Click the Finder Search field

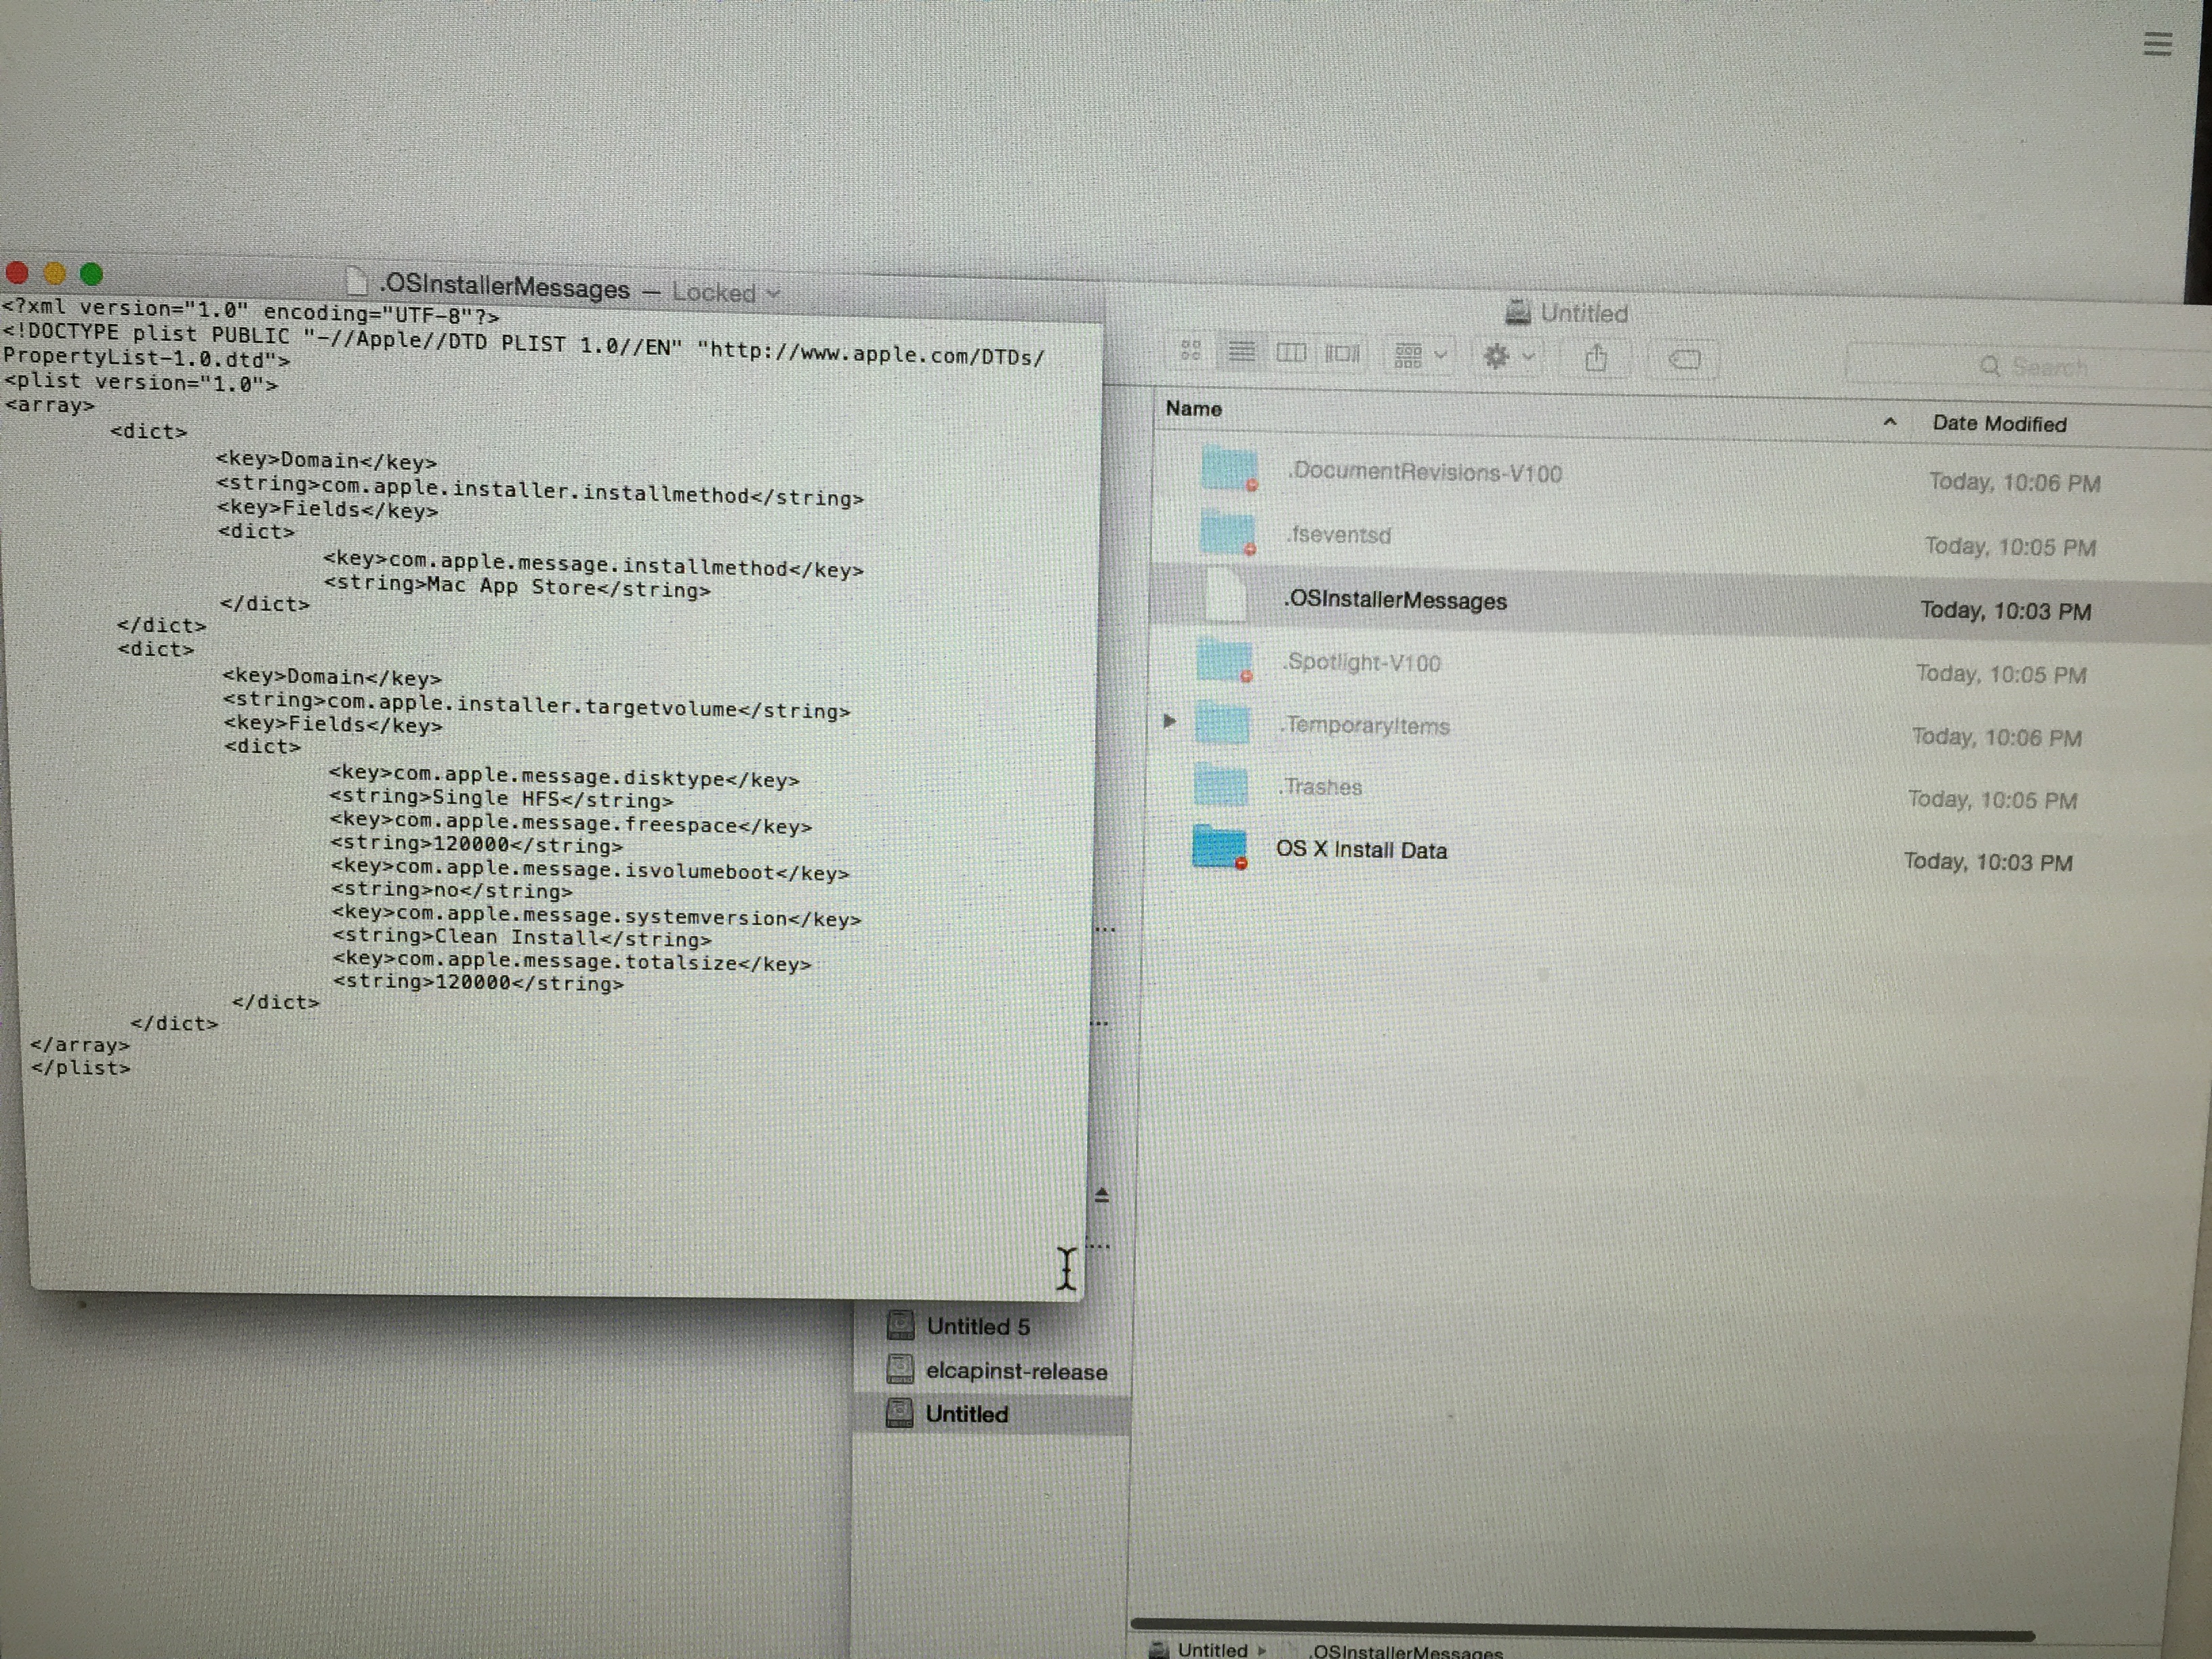click(2030, 366)
